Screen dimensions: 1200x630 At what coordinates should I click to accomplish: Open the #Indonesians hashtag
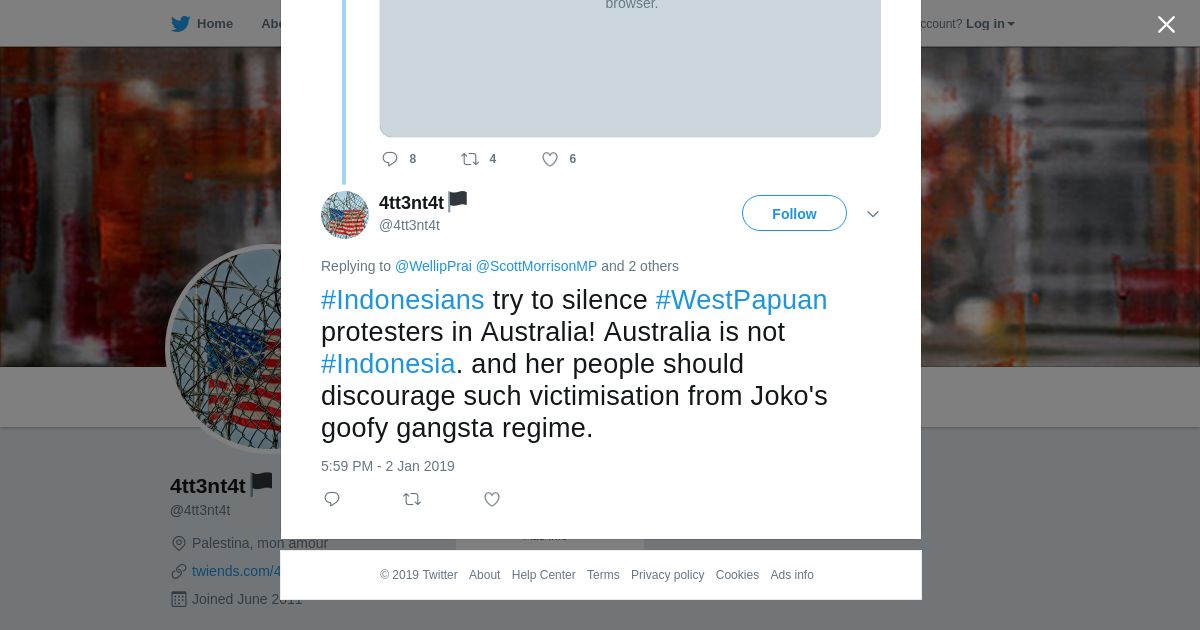tap(403, 300)
